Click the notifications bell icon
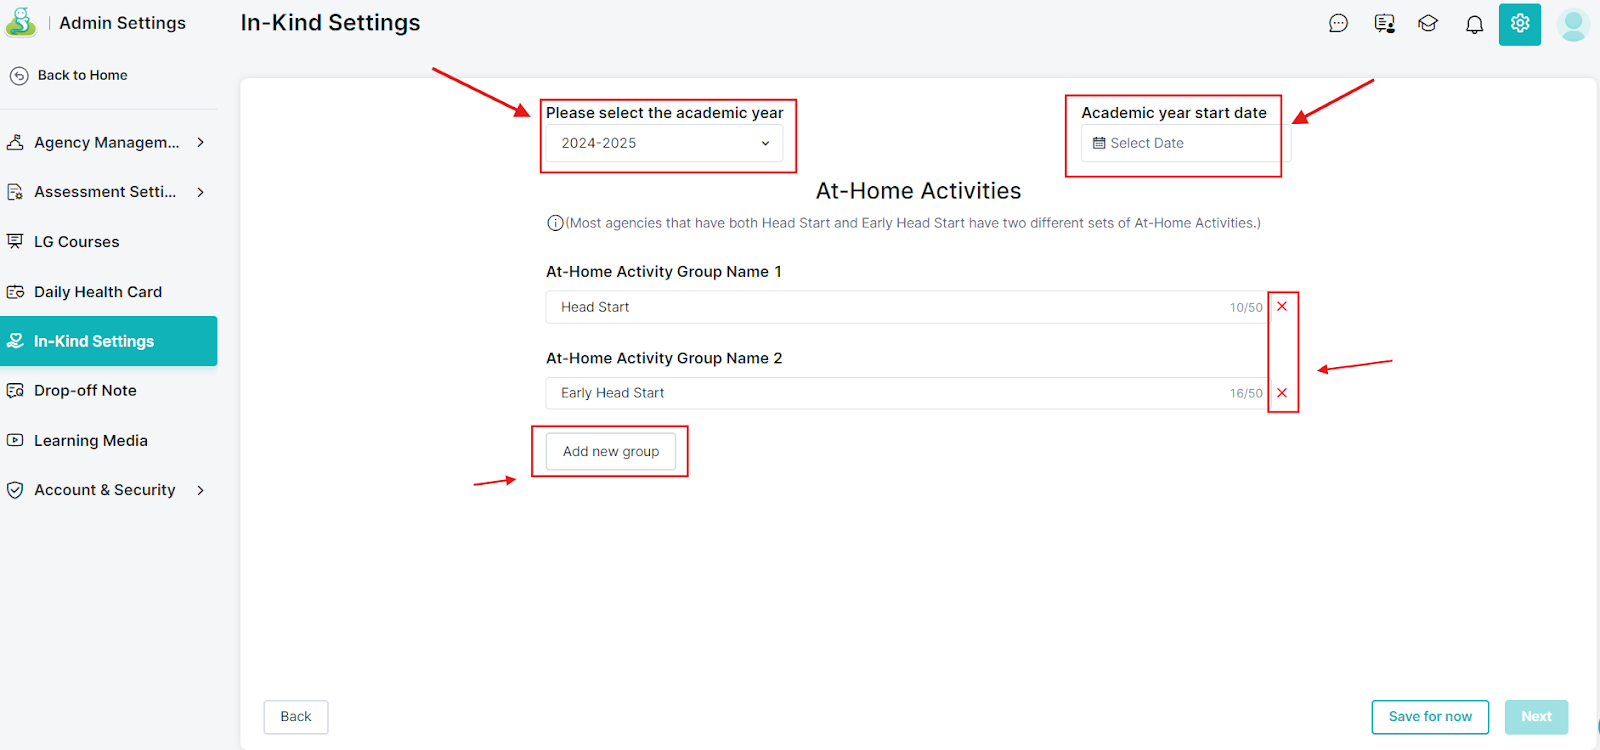The image size is (1600, 750). (x=1474, y=24)
